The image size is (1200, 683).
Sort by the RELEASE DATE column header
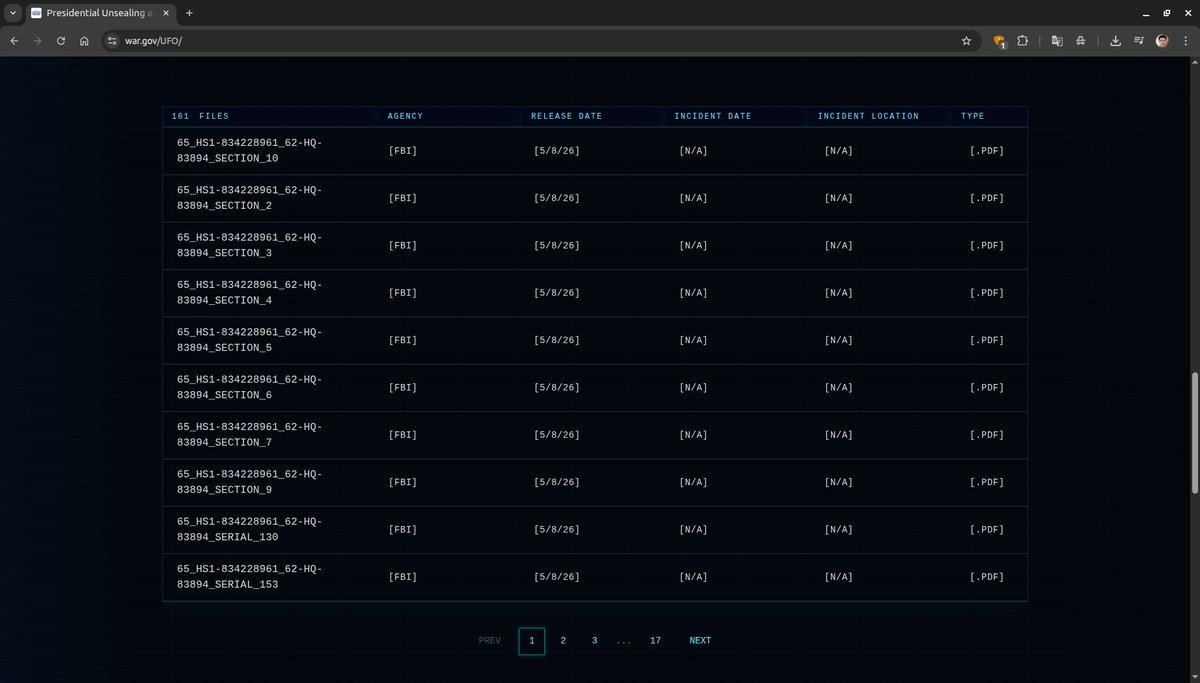[x=566, y=116]
